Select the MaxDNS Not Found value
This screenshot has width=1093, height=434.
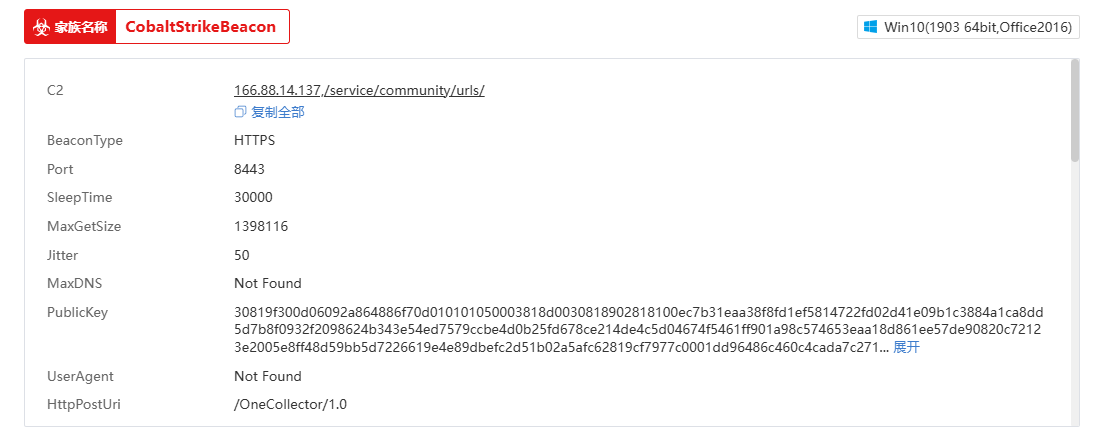point(267,283)
